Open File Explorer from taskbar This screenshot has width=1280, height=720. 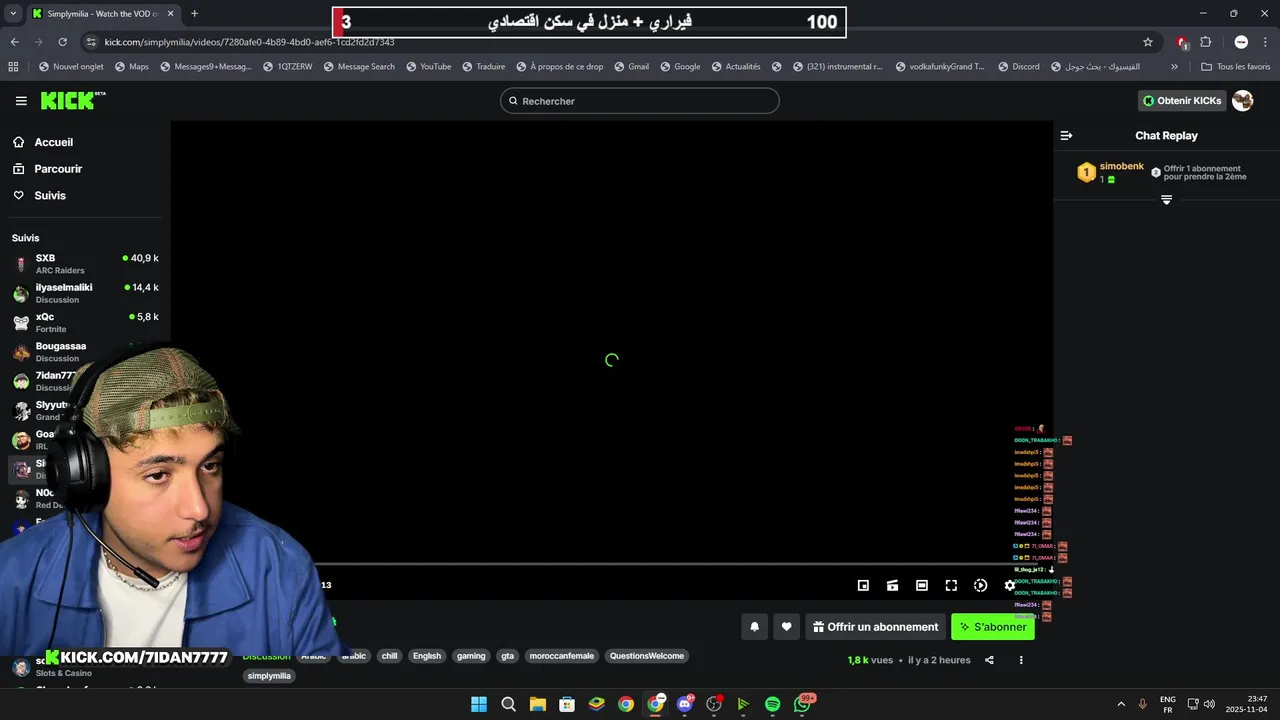click(x=537, y=704)
